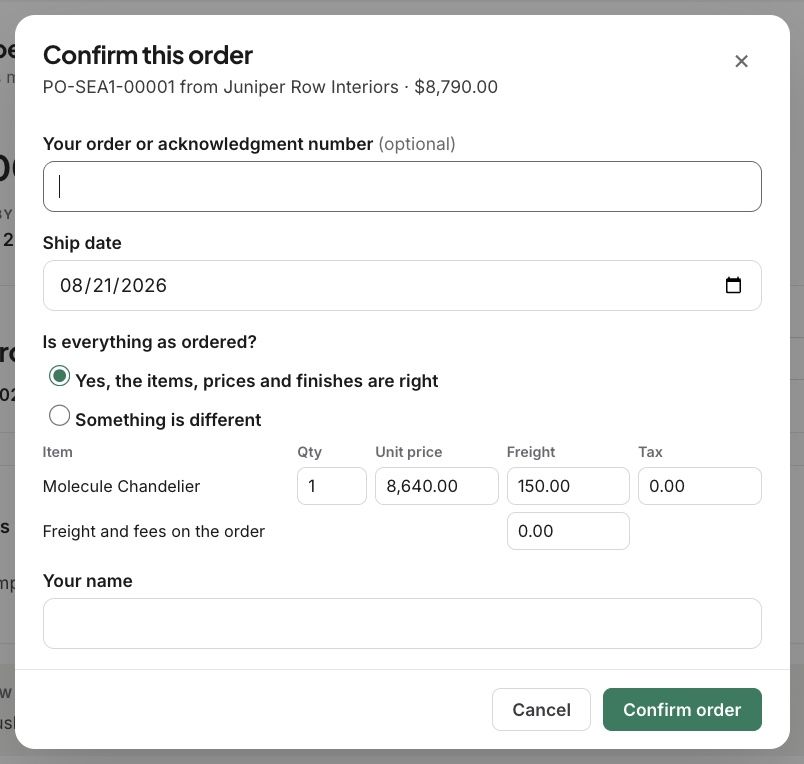804x764 pixels.
Task: Focus the order or acknowledgment number field
Action: coord(402,186)
